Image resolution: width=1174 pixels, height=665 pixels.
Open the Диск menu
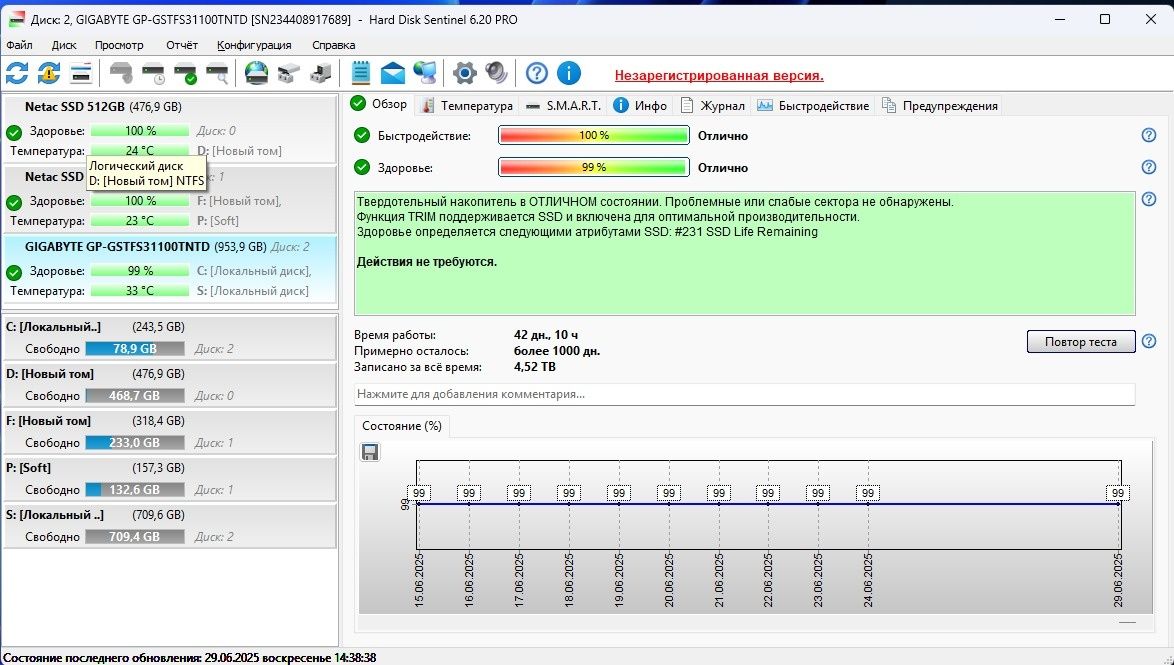[64, 45]
